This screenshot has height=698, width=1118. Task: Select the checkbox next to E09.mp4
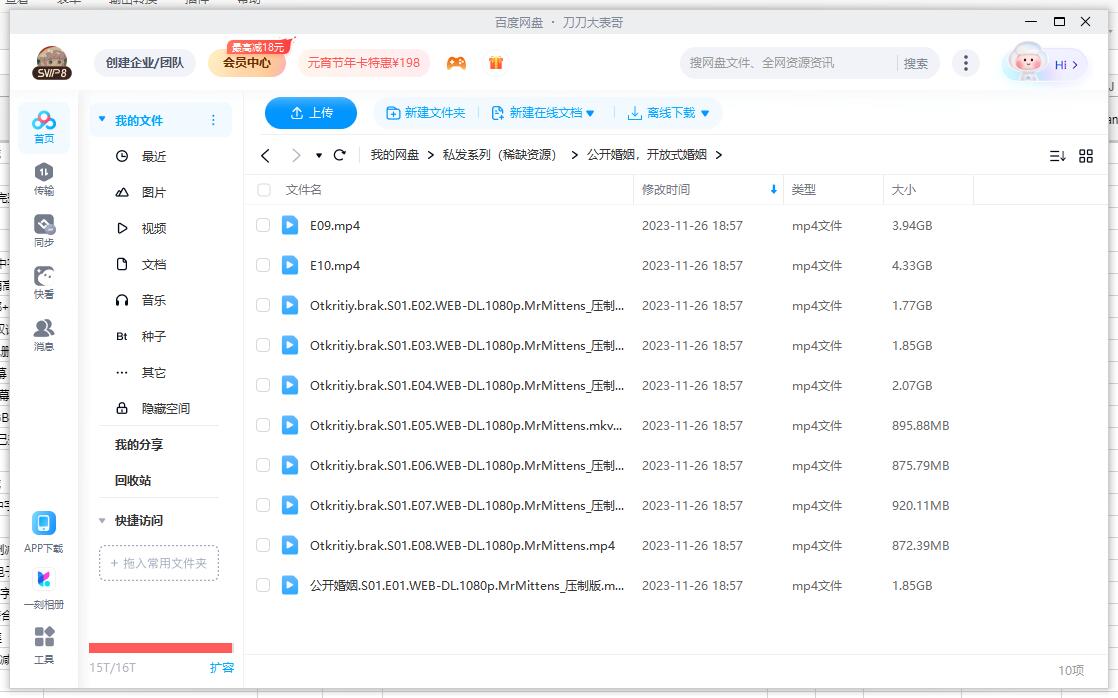point(263,225)
